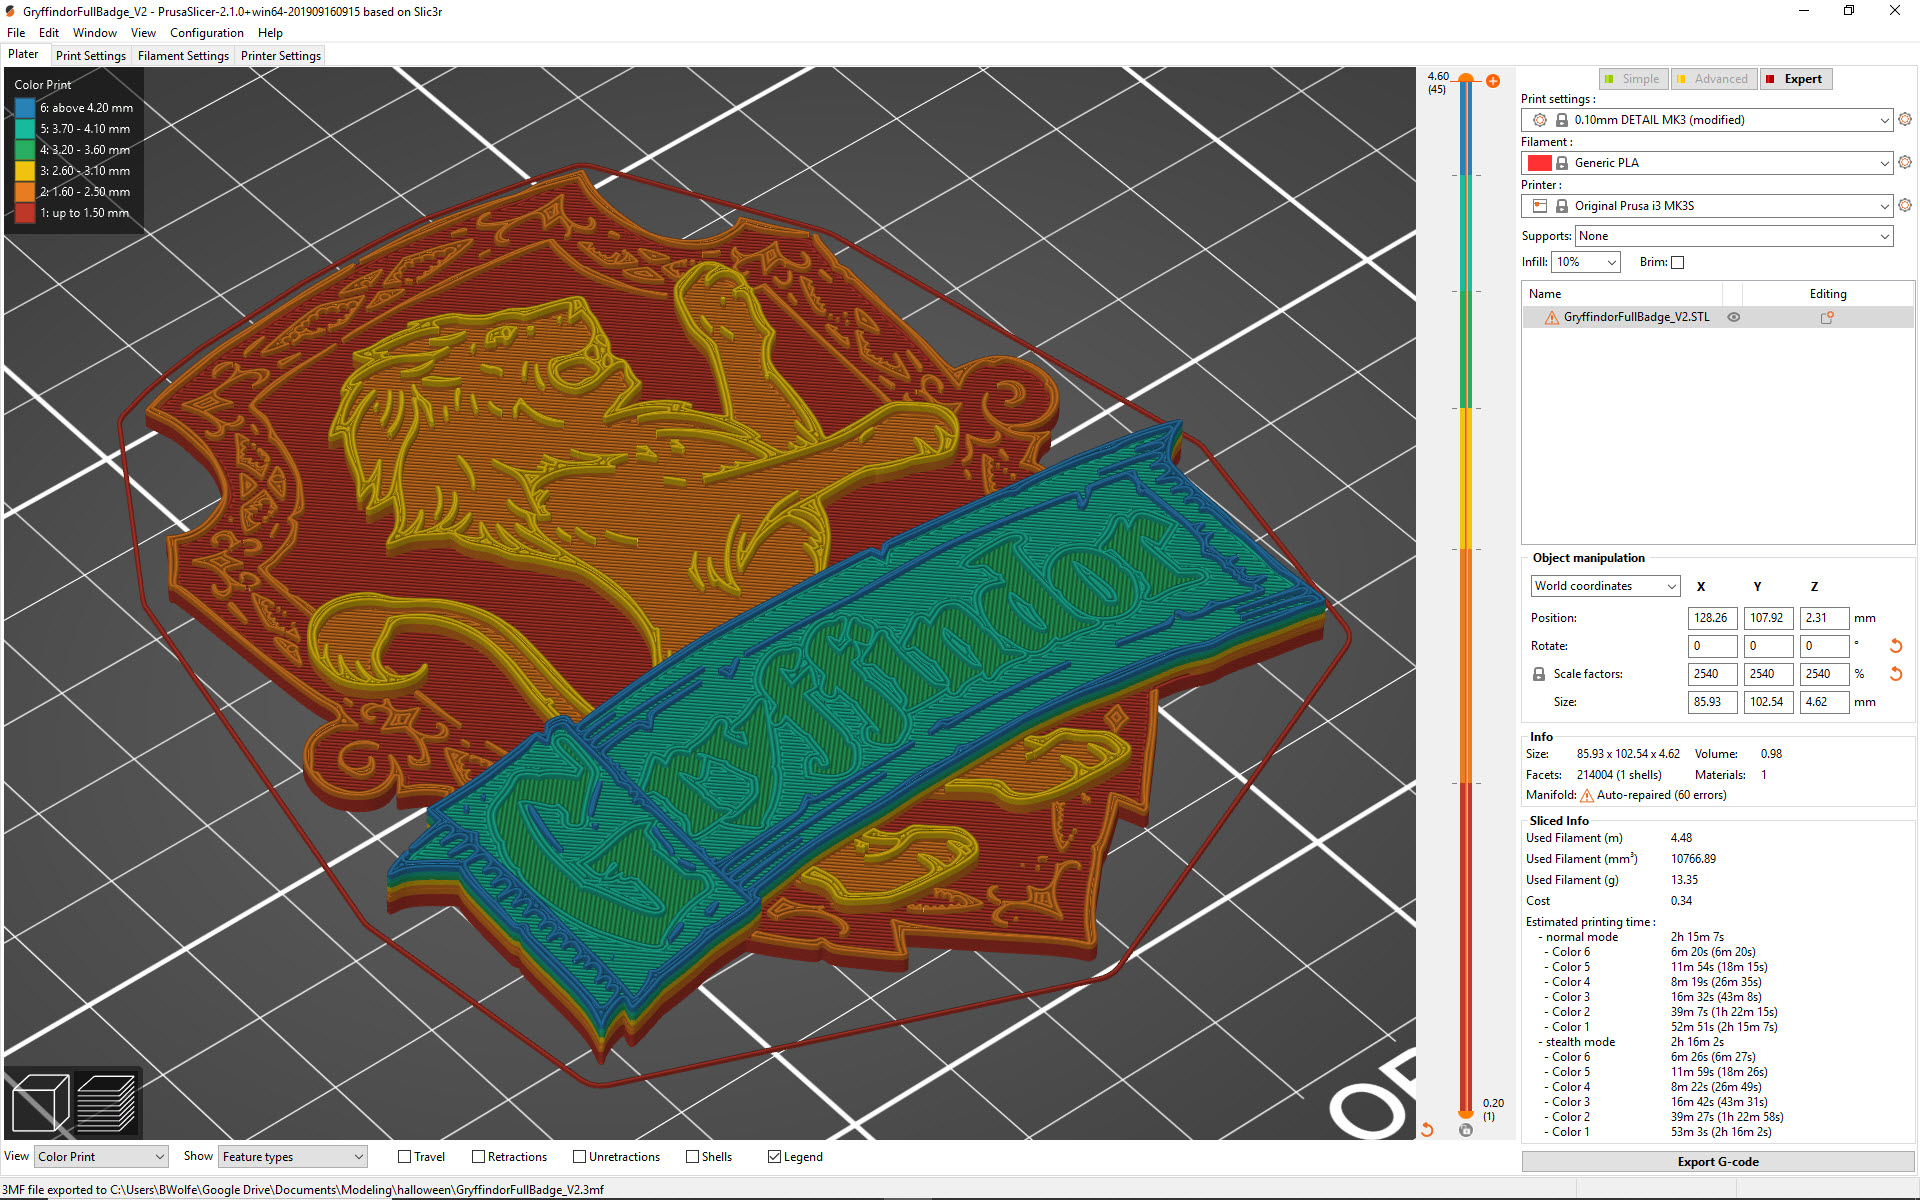Viewport: 1920px width, 1200px height.
Task: Toggle visibility of GryffindorFullBadge_V2.STL with the eye
Action: coord(1734,317)
